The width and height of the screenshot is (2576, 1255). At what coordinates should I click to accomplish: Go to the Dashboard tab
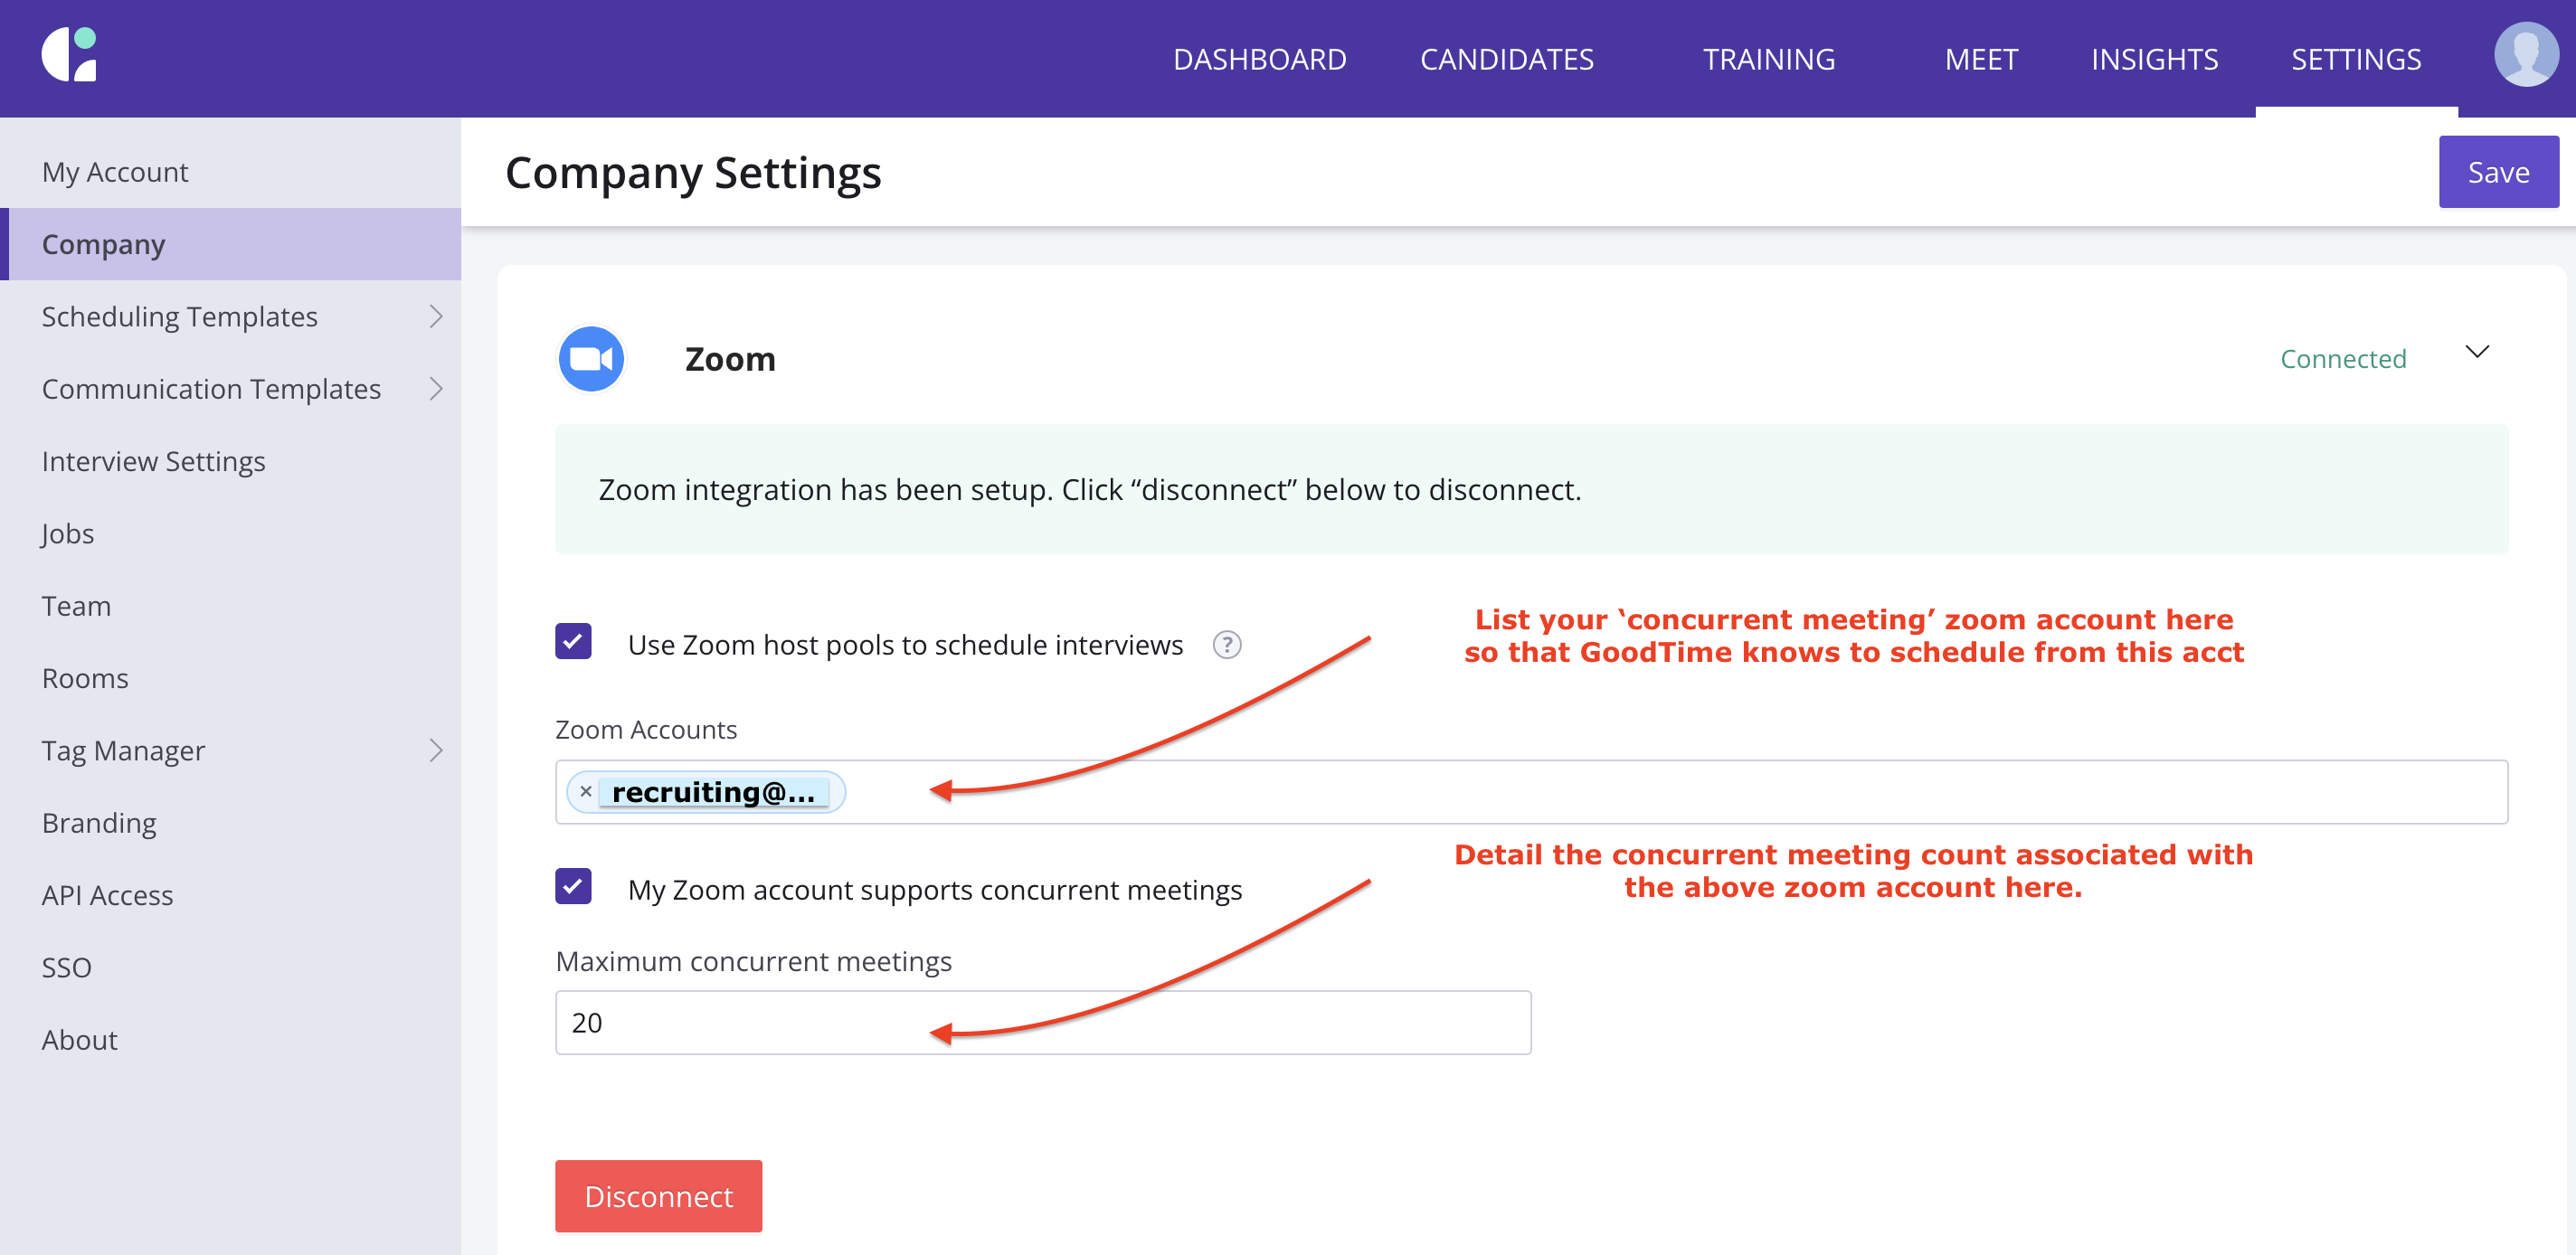(x=1259, y=59)
